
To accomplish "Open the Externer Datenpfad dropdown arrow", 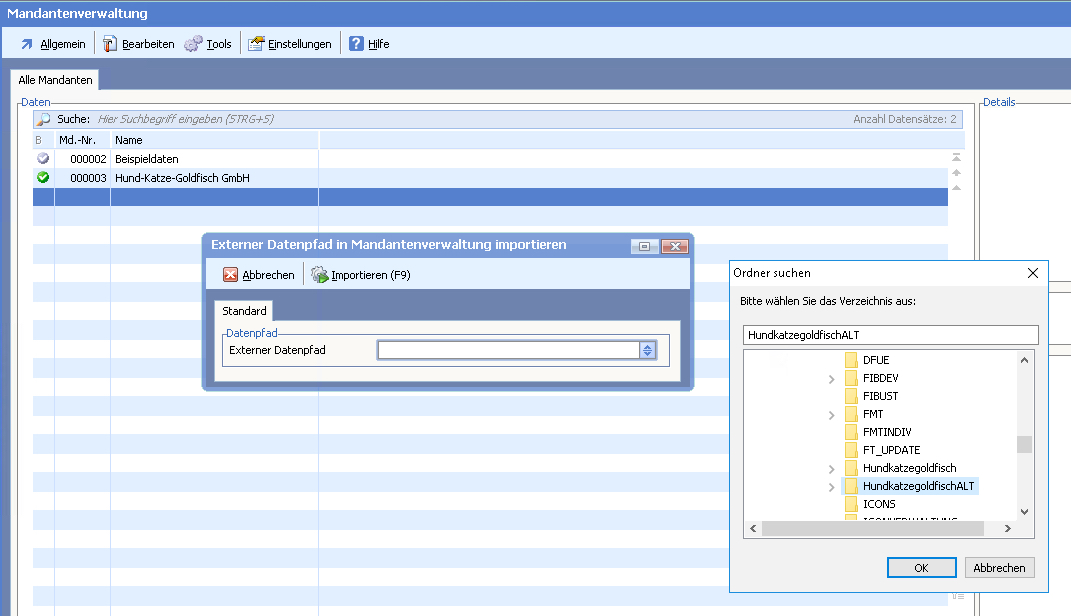I will click(647, 350).
